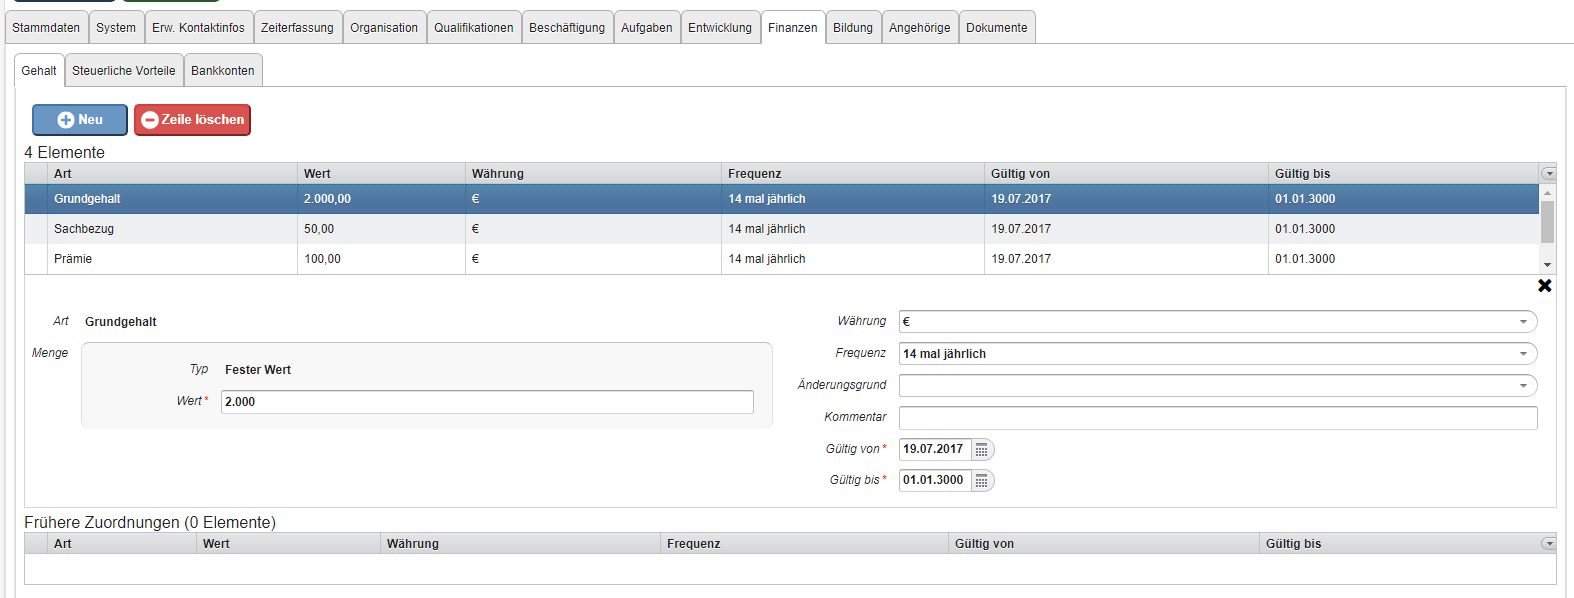Click Neu button to add entry
Image resolution: width=1574 pixels, height=598 pixels.
click(x=80, y=120)
